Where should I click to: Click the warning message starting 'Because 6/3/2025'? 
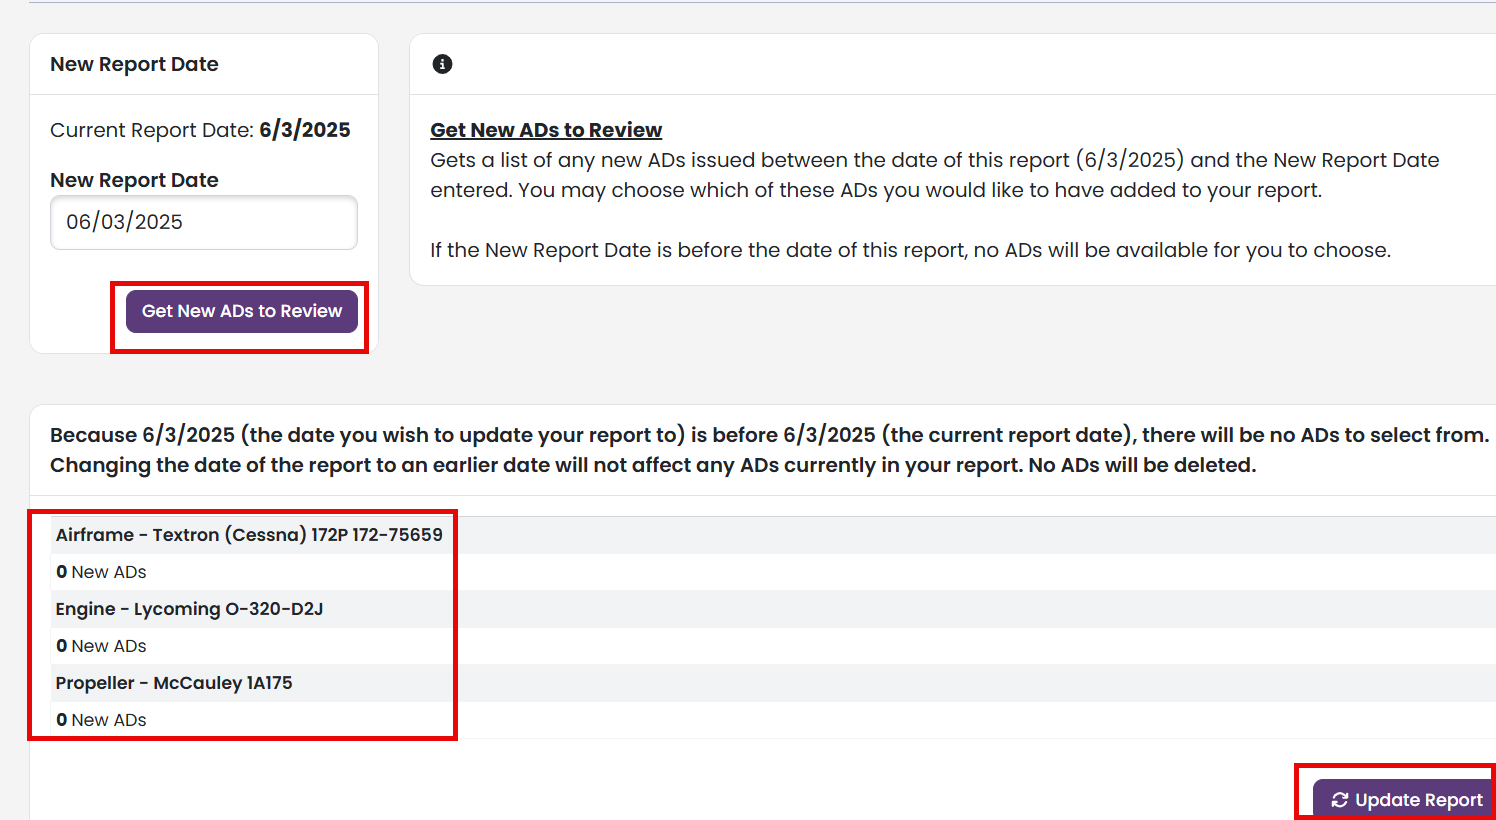click(x=769, y=450)
